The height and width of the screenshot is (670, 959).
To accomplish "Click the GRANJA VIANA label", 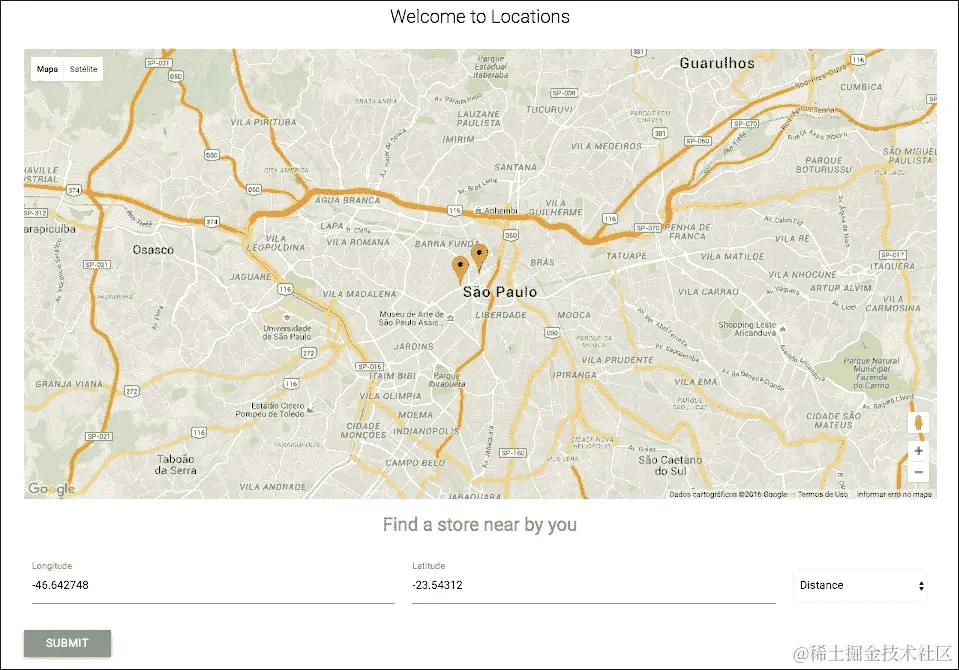I will pos(69,384).
